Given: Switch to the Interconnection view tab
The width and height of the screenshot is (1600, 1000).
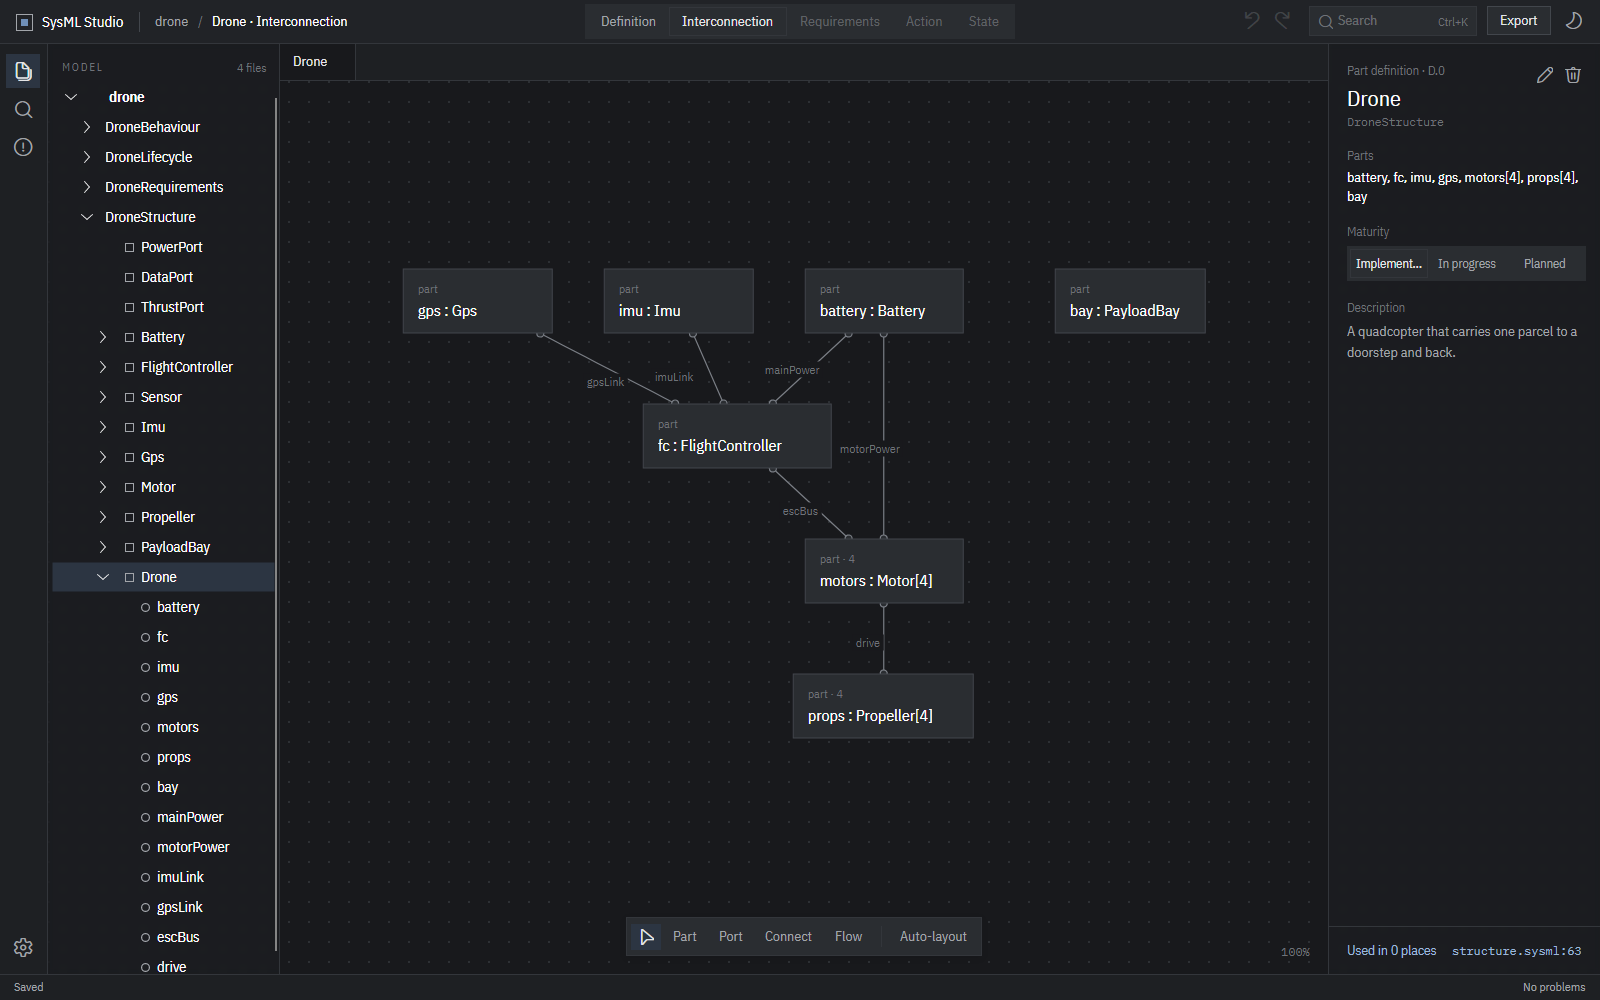Looking at the screenshot, I should (x=727, y=21).
